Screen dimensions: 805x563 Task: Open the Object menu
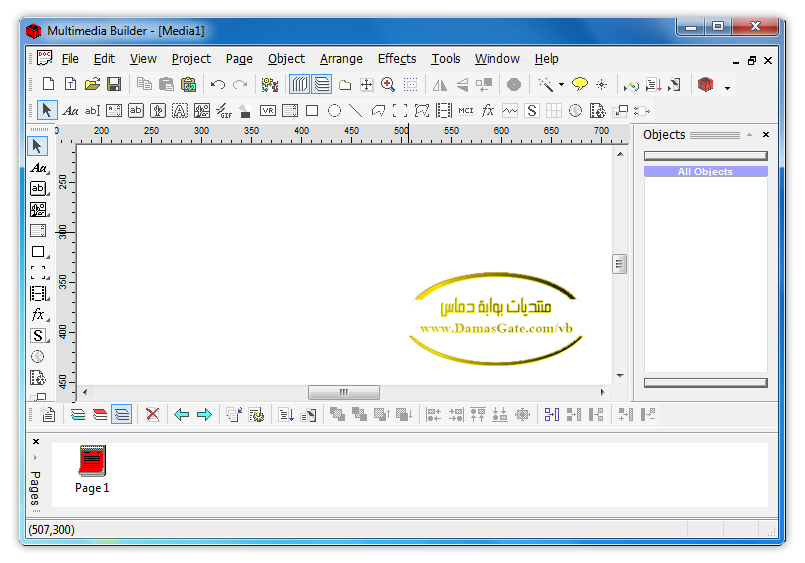tap(286, 59)
